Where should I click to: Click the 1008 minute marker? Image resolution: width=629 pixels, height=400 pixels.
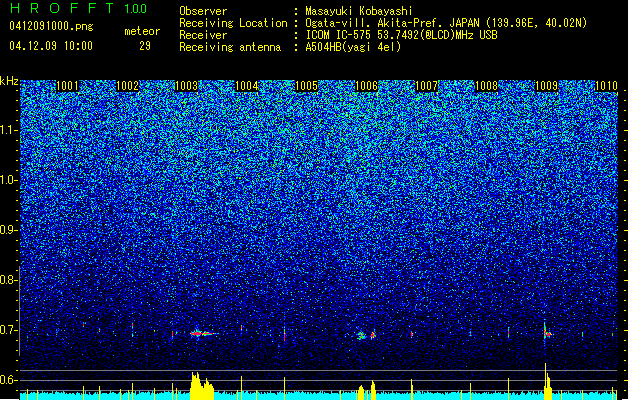[x=486, y=86]
